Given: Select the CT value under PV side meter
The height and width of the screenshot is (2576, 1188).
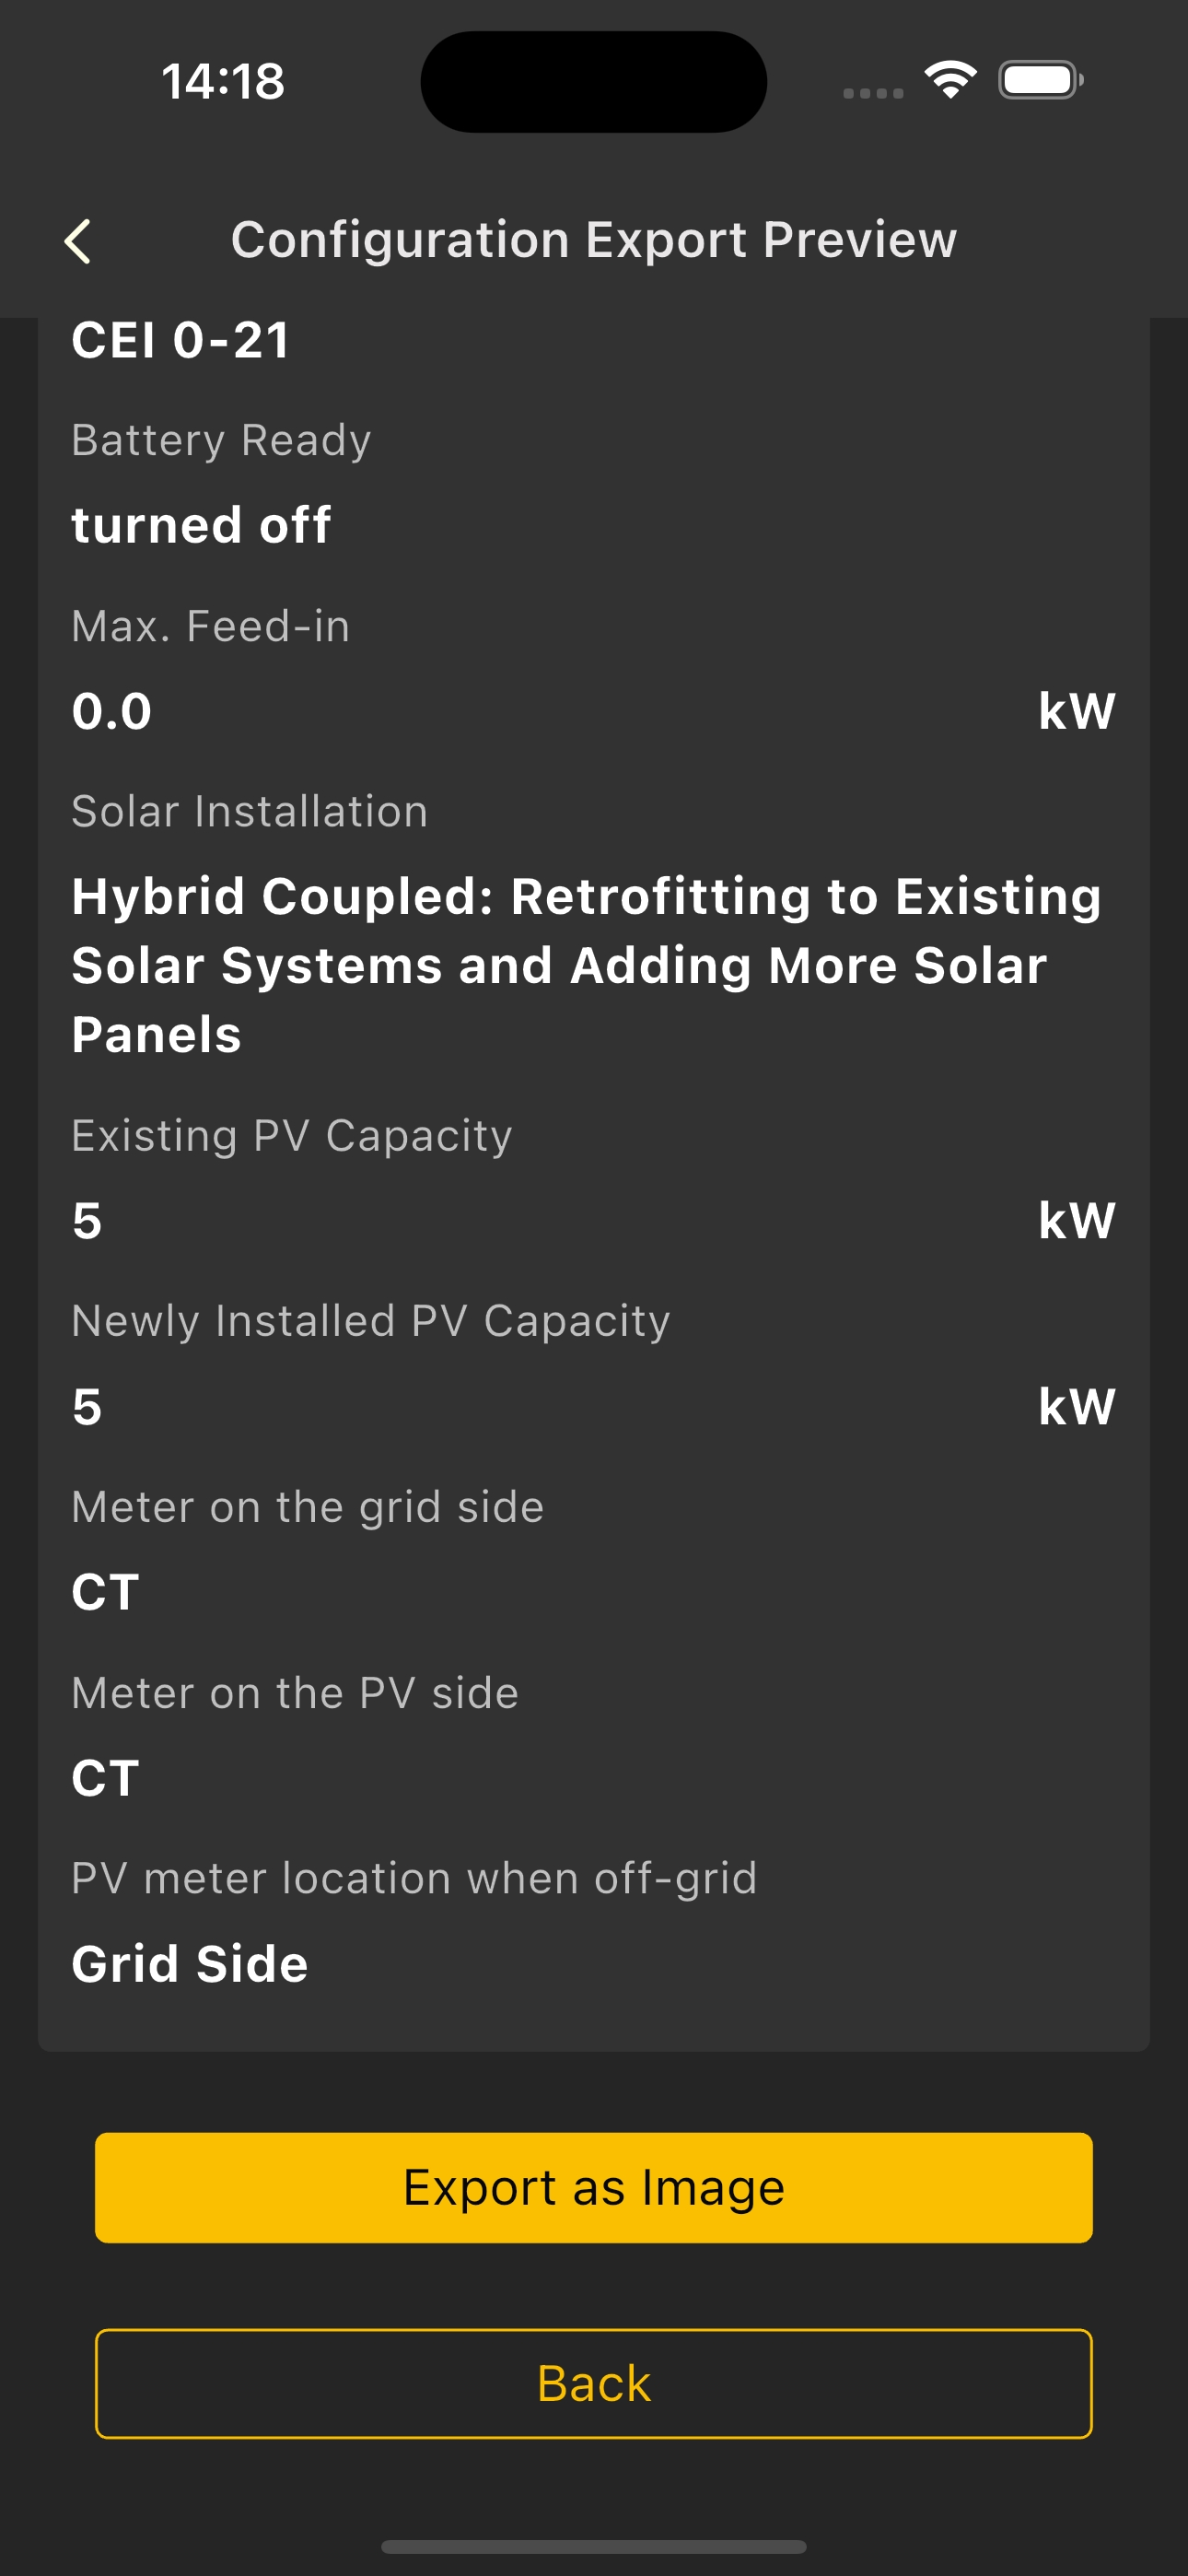Looking at the screenshot, I should 105,1778.
